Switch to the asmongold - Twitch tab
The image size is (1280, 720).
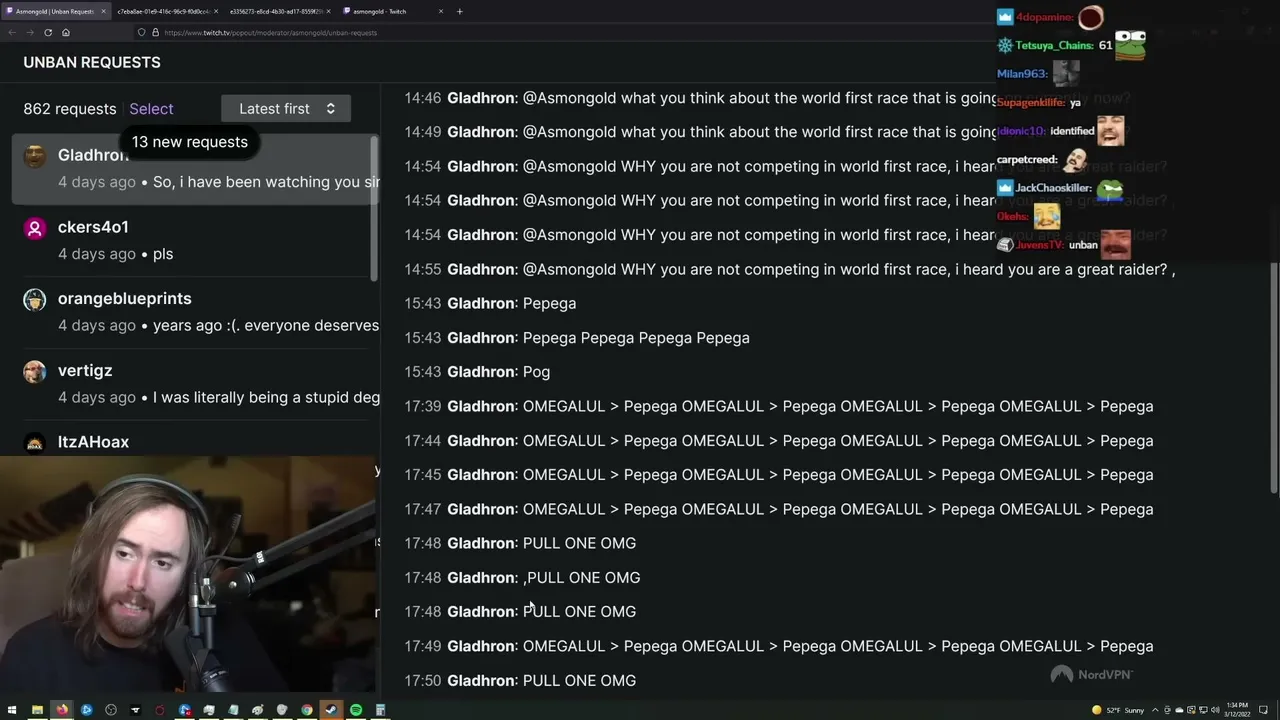(x=393, y=11)
